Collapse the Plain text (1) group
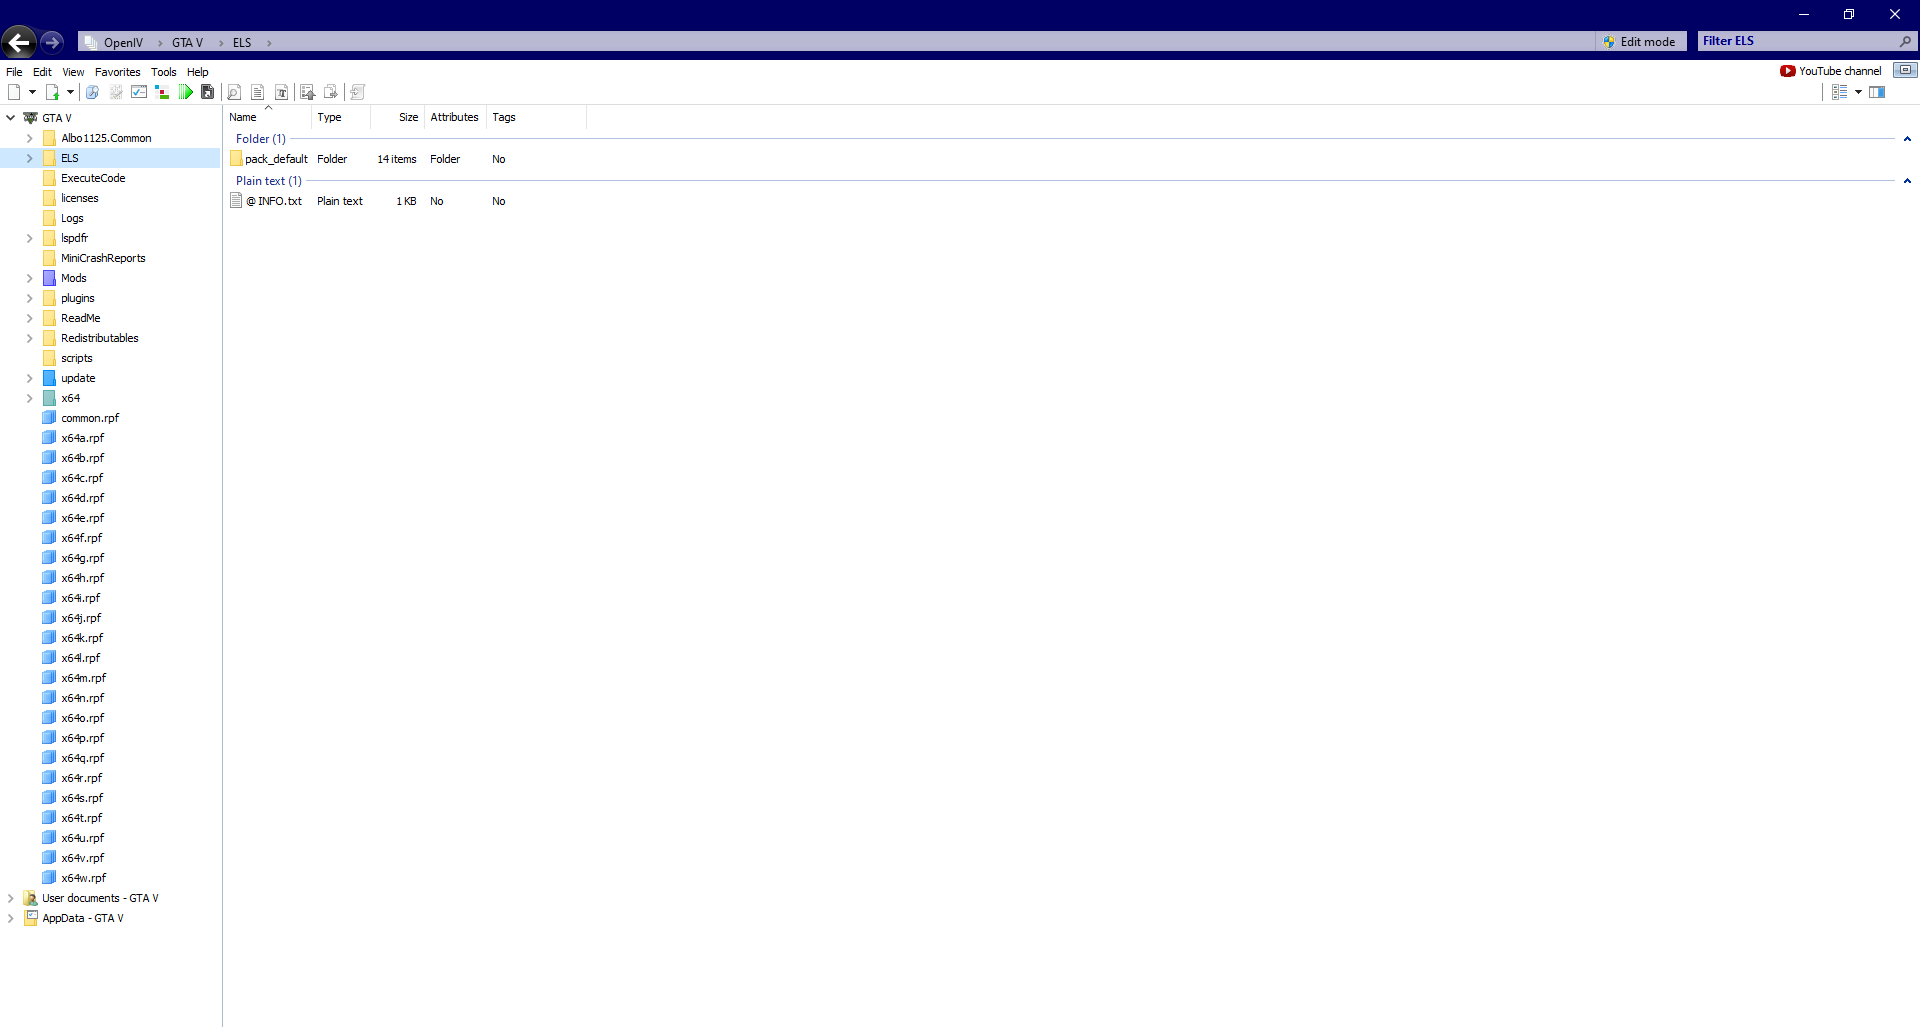The width and height of the screenshot is (1920, 1027). pyautogui.click(x=1907, y=181)
